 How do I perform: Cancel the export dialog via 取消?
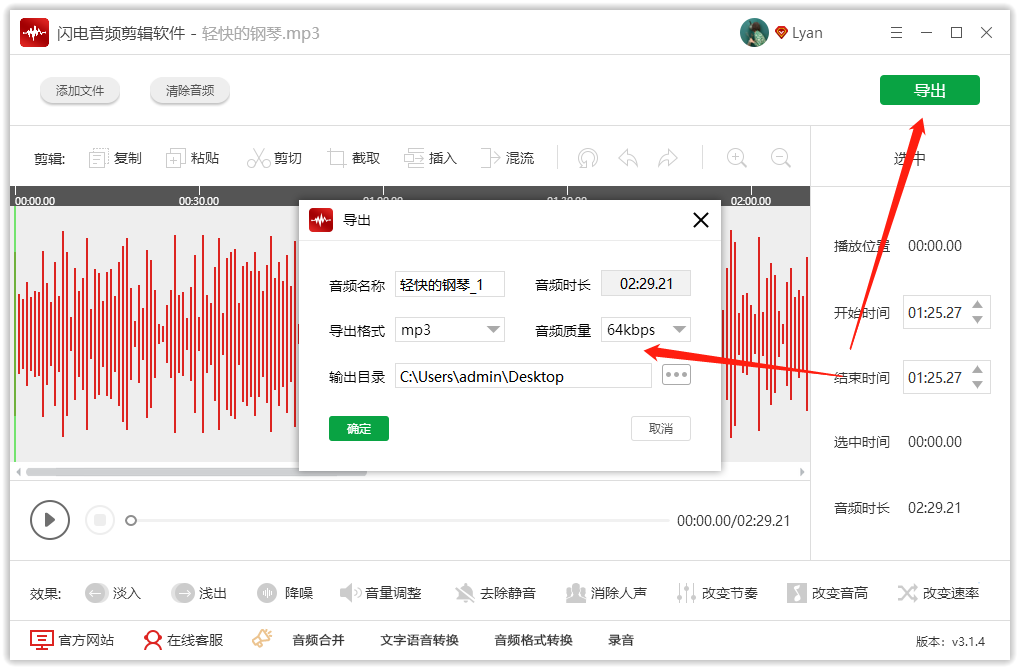coord(660,428)
